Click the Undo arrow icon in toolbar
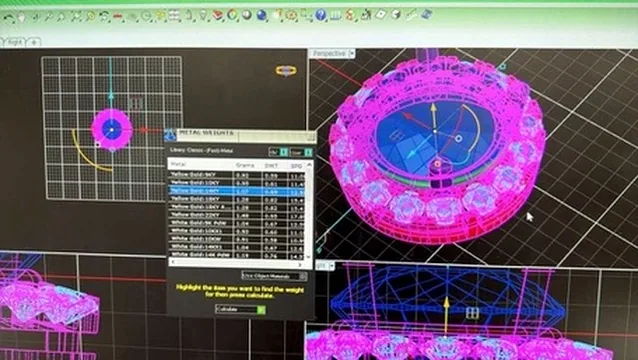This screenshot has height=360, width=638. (9, 17)
